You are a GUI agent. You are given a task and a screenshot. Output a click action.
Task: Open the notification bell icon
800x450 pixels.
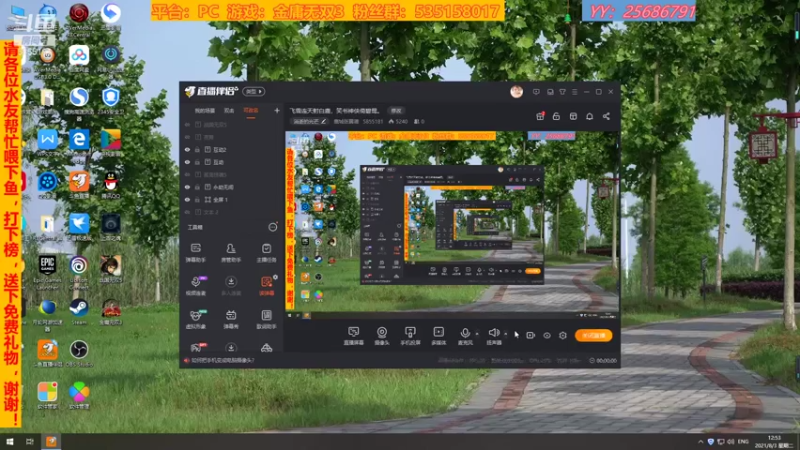click(589, 116)
